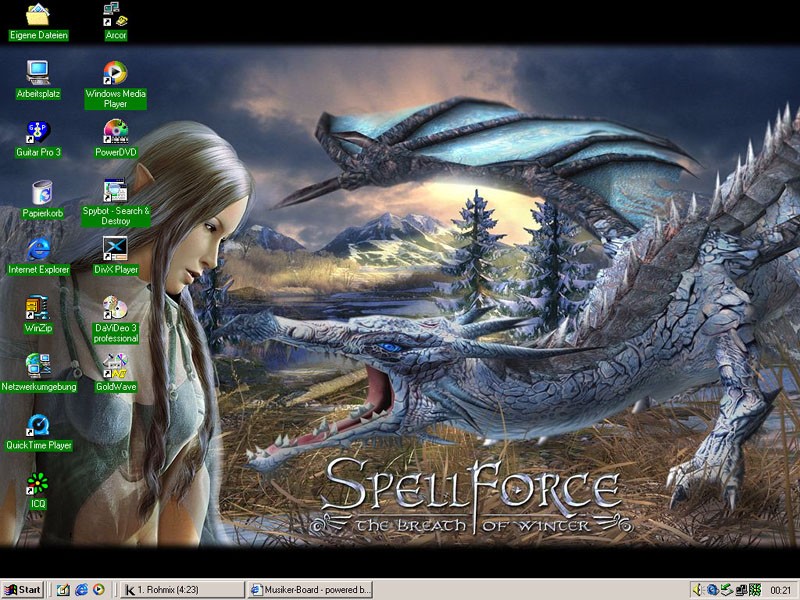The height and width of the screenshot is (600, 800).
Task: Select the Arbeitsplatz desktop icon
Action: (x=38, y=73)
